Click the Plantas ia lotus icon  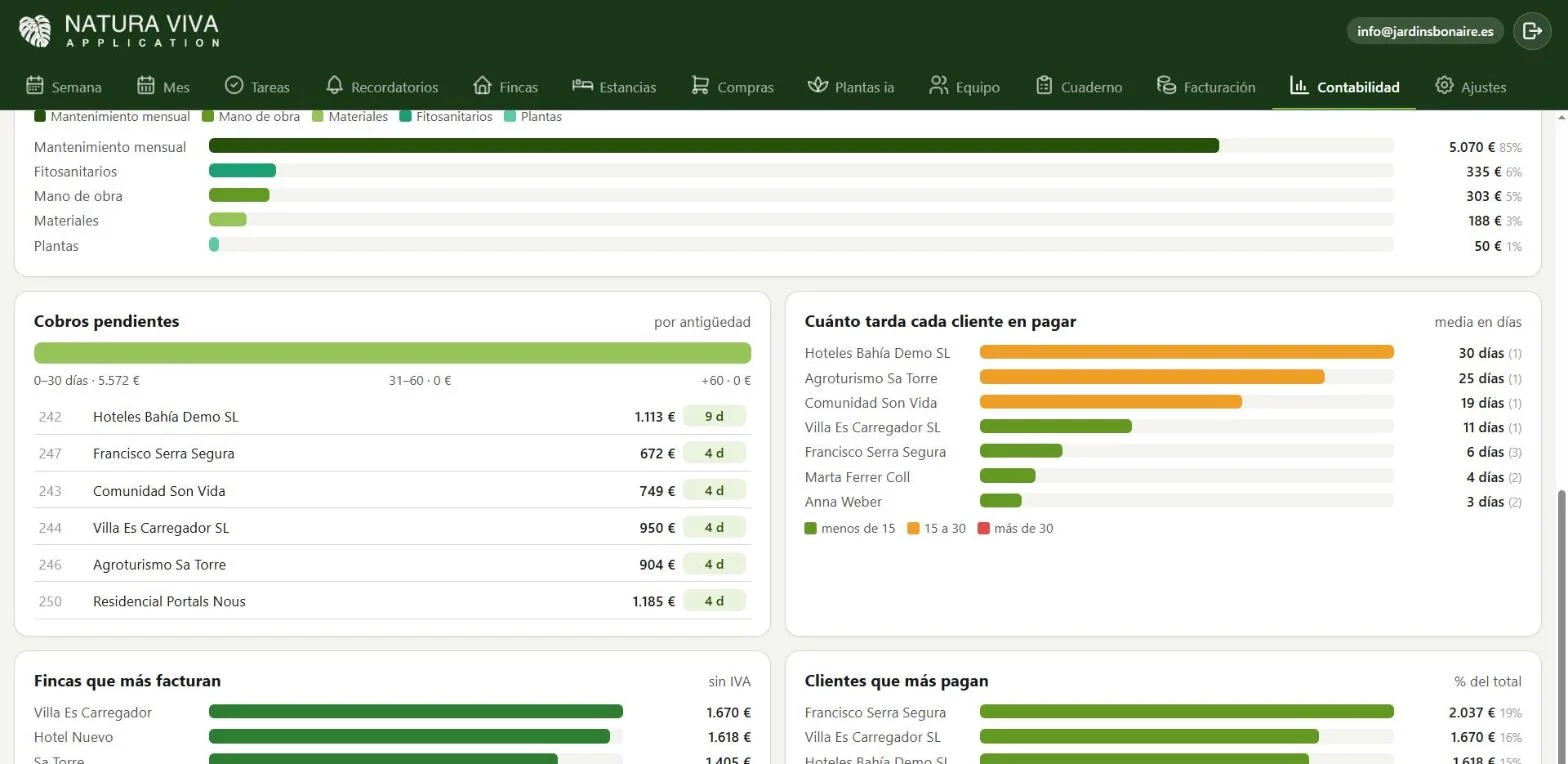pos(818,85)
